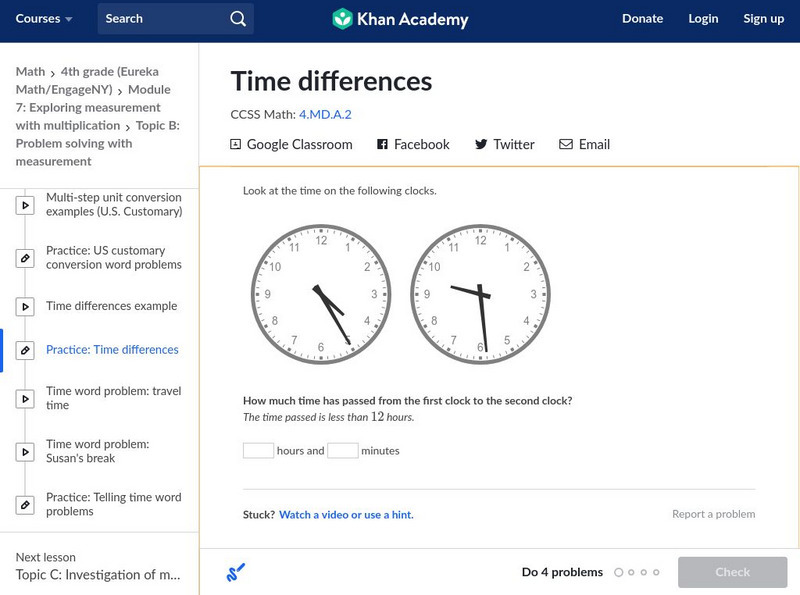Open the scratchpad pencil tool

coord(236,573)
